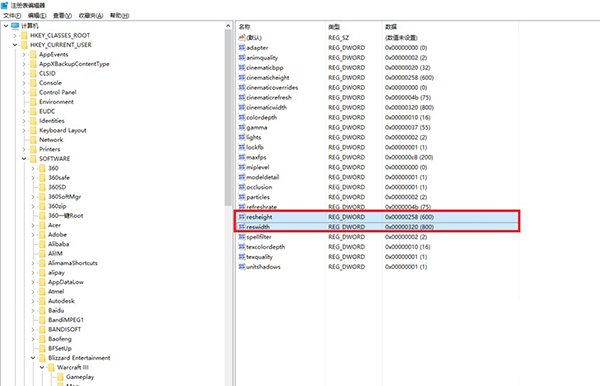This screenshot has height=386, width=600.
Task: Collapse the SOFTWARE tree node
Action: point(24,159)
